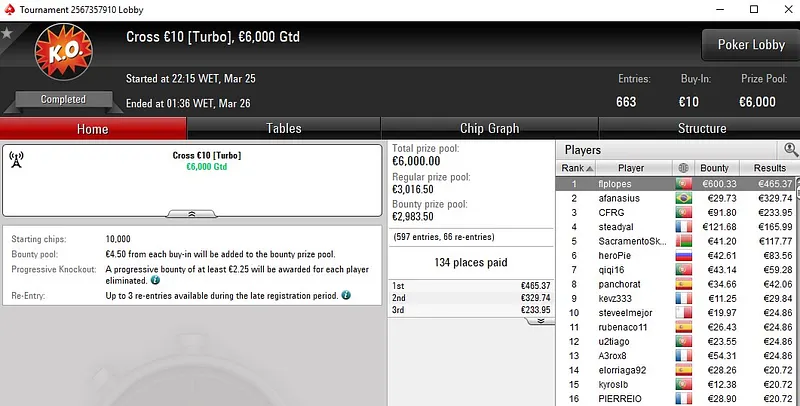Image resolution: width=800 pixels, height=406 pixels.
Task: Select player steadyal row
Action: point(630,227)
